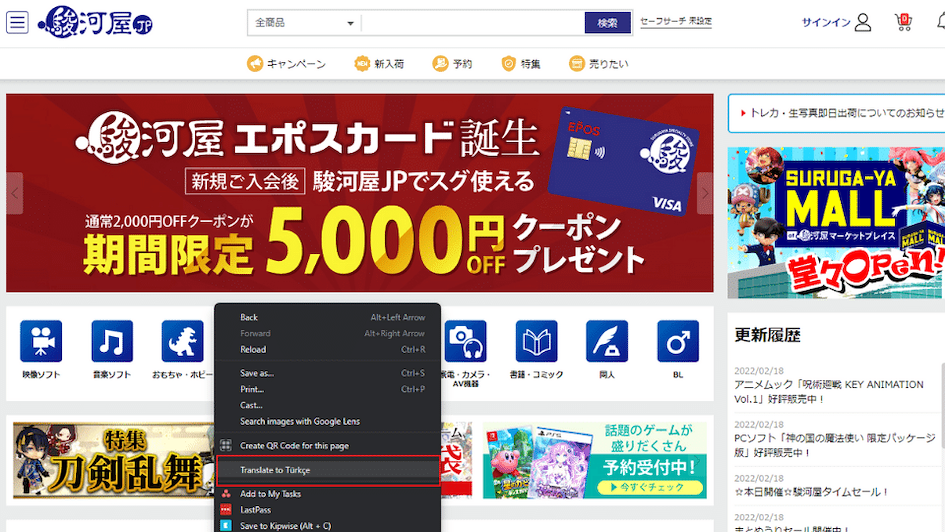Open the キャンペーン nav link
This screenshot has width=945, height=532.
296,64
